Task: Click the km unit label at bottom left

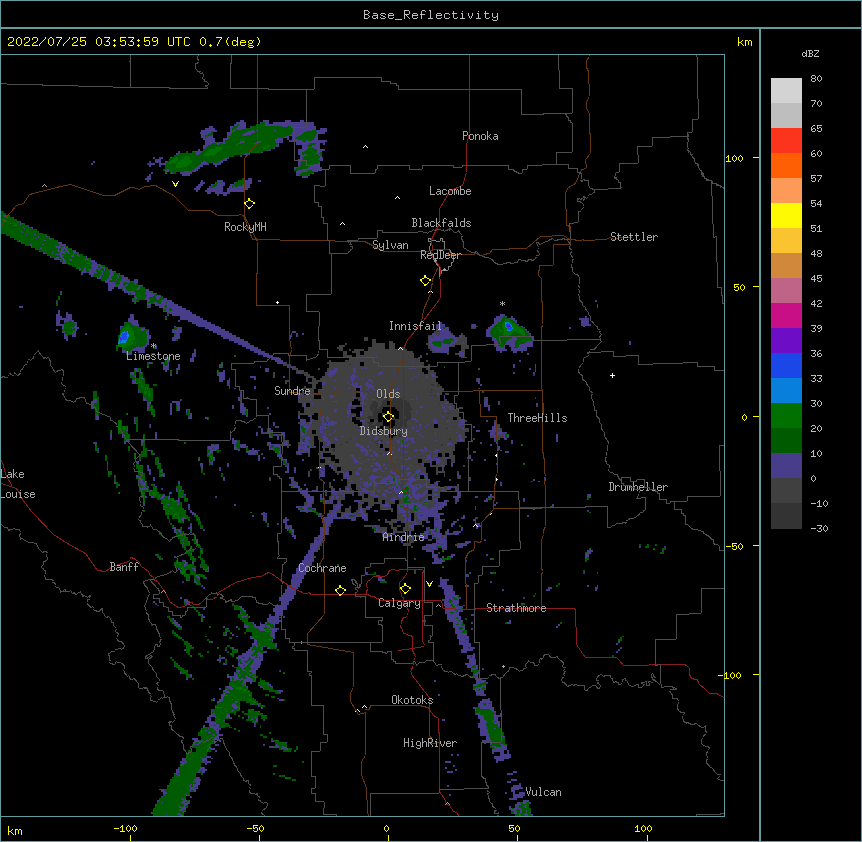Action: click(15, 831)
